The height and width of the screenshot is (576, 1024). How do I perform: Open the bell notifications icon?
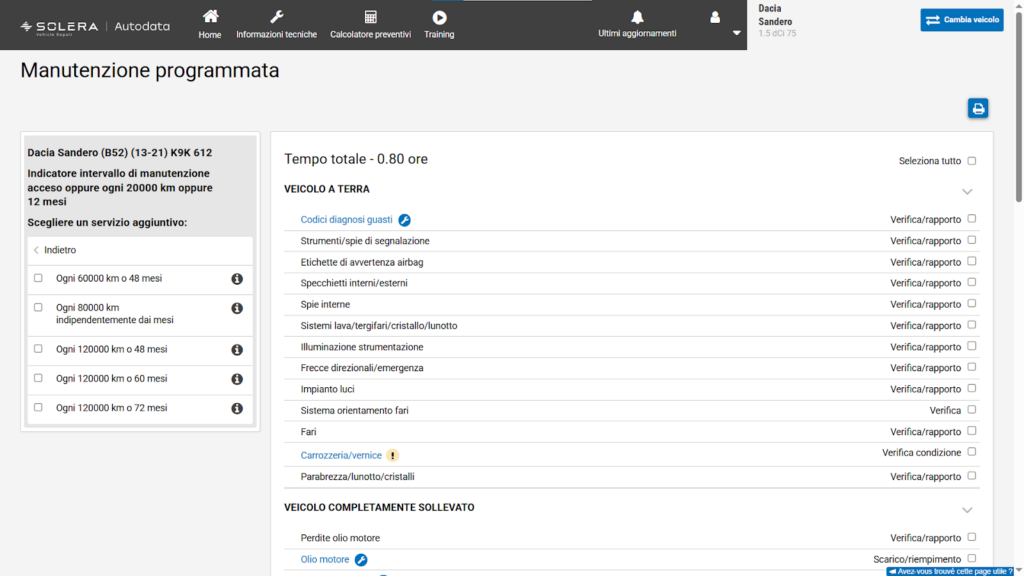637,17
